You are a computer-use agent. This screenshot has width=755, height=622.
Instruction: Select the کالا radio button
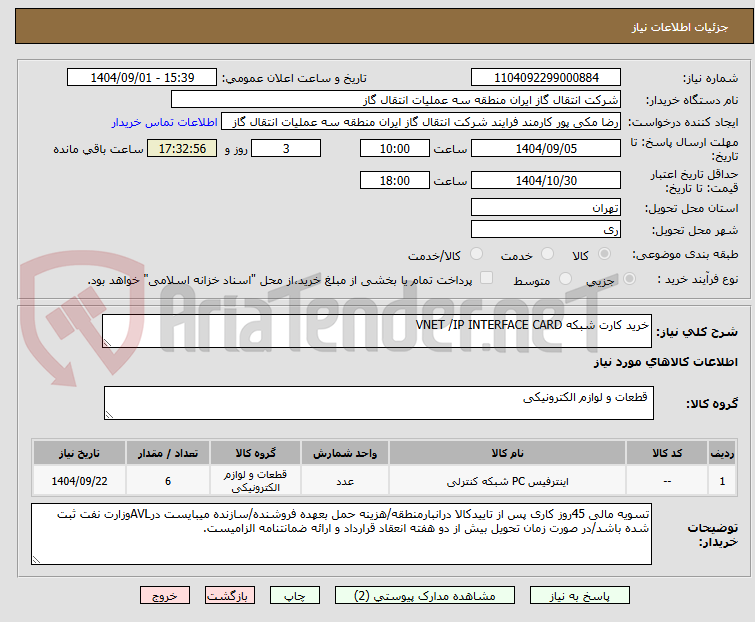(x=604, y=254)
